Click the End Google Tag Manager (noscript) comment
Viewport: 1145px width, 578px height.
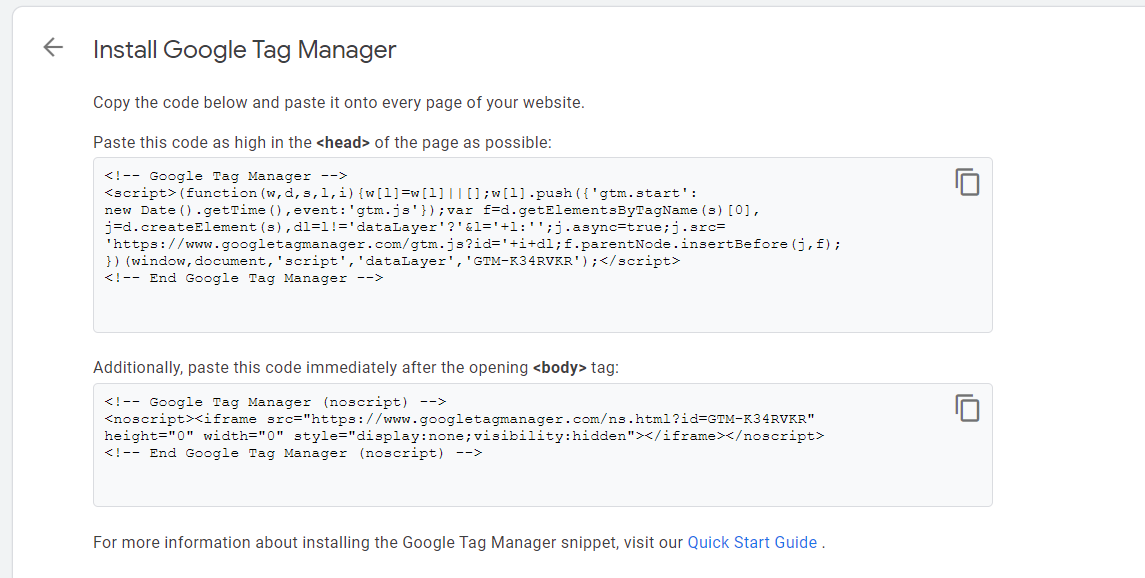click(x=293, y=453)
